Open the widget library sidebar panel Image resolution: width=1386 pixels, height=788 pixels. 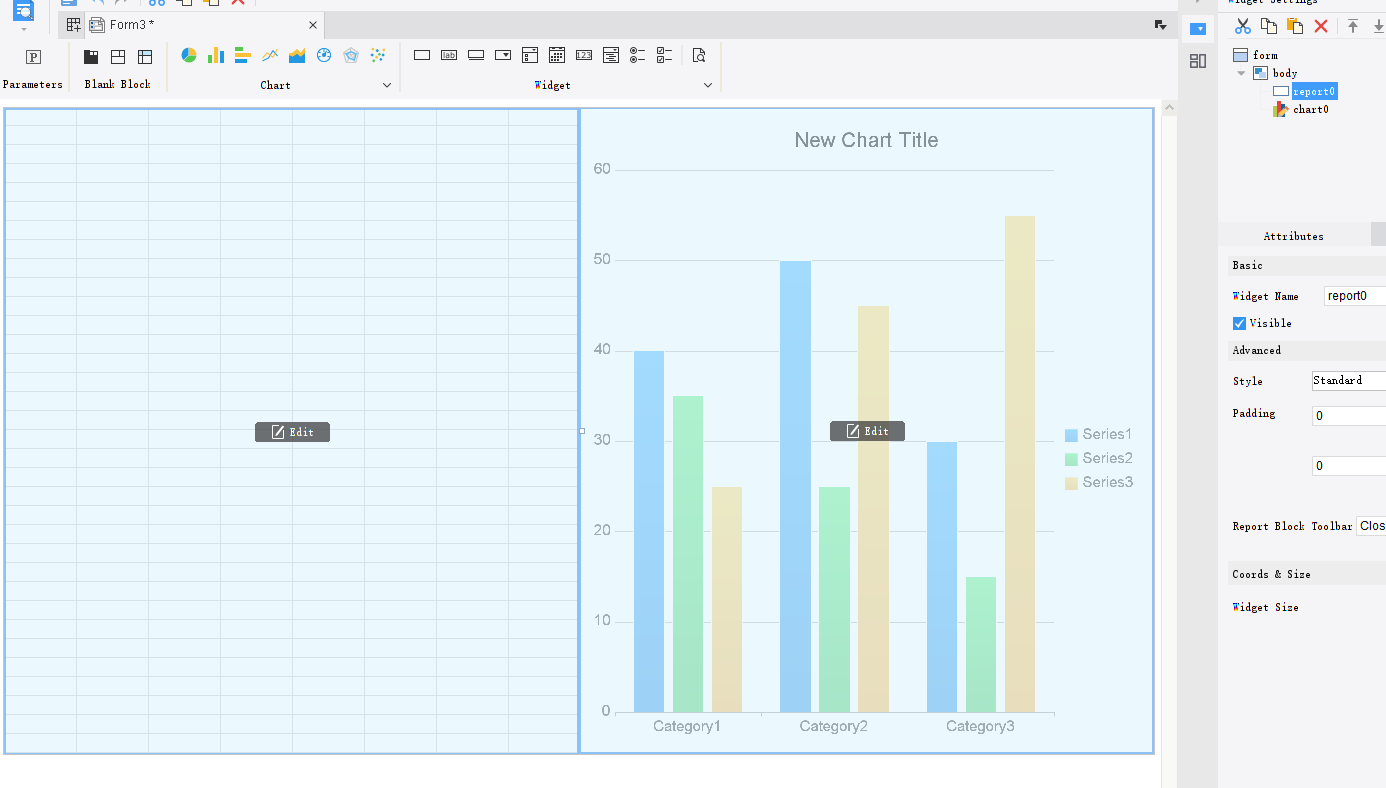point(1198,61)
